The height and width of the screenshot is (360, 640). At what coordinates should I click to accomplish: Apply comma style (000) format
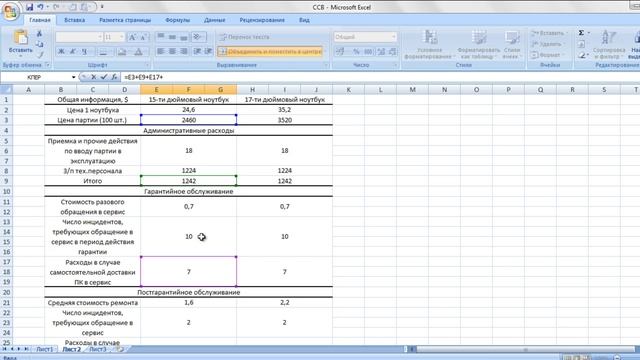[368, 51]
